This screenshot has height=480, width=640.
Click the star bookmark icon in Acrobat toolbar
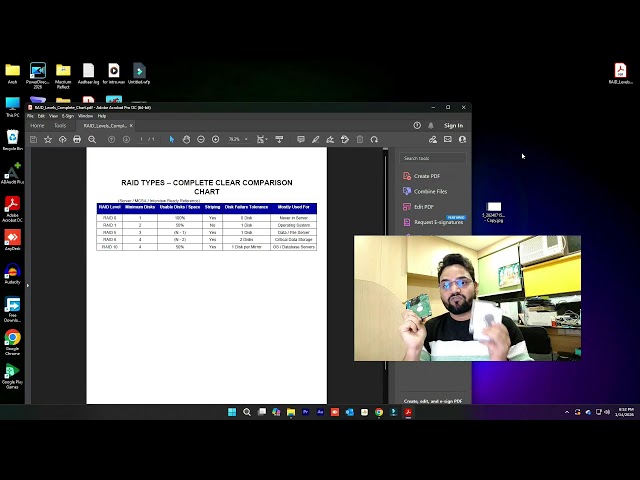48,140
